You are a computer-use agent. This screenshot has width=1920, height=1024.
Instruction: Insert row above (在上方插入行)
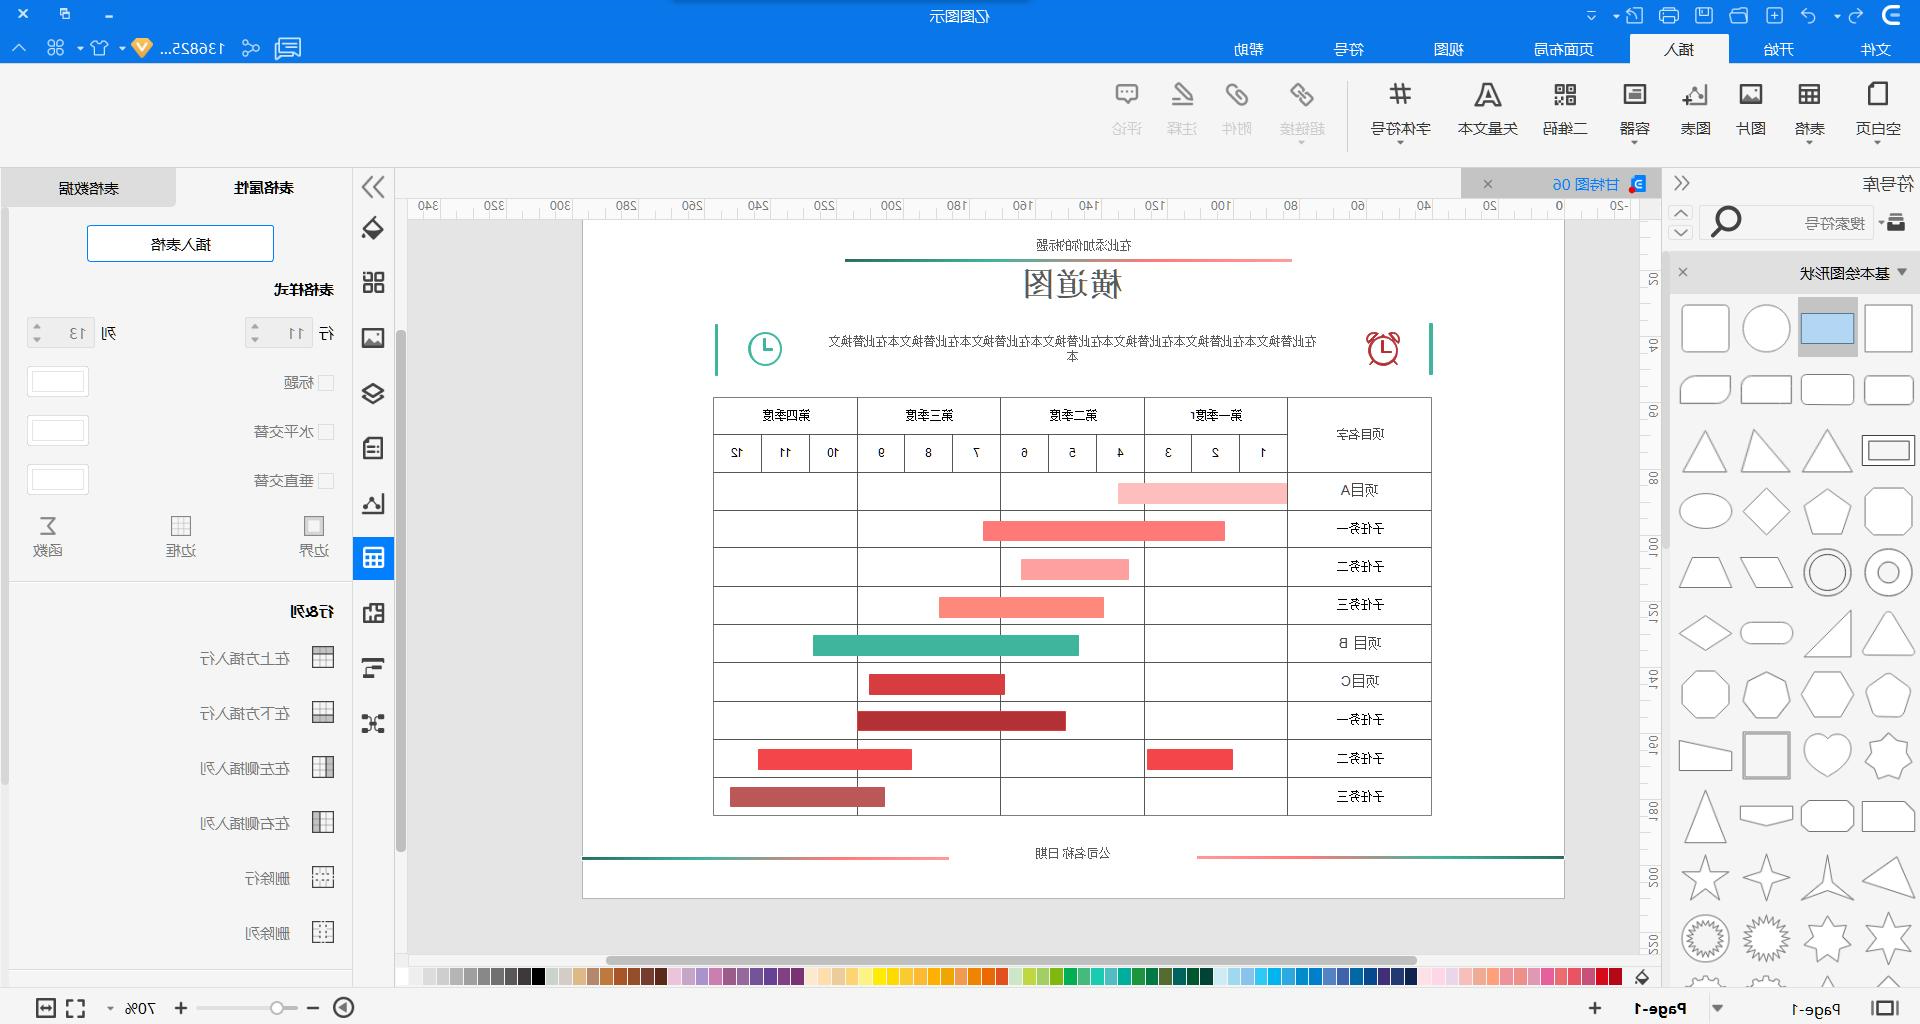pyautogui.click(x=266, y=658)
